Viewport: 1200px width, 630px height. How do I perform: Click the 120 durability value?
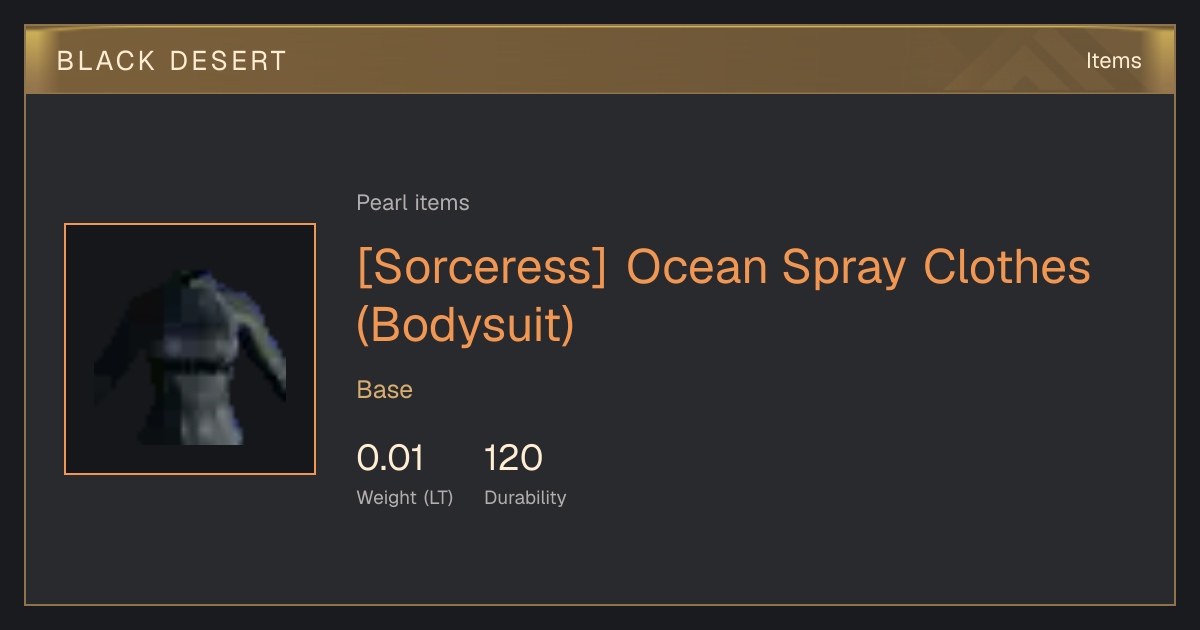click(513, 458)
